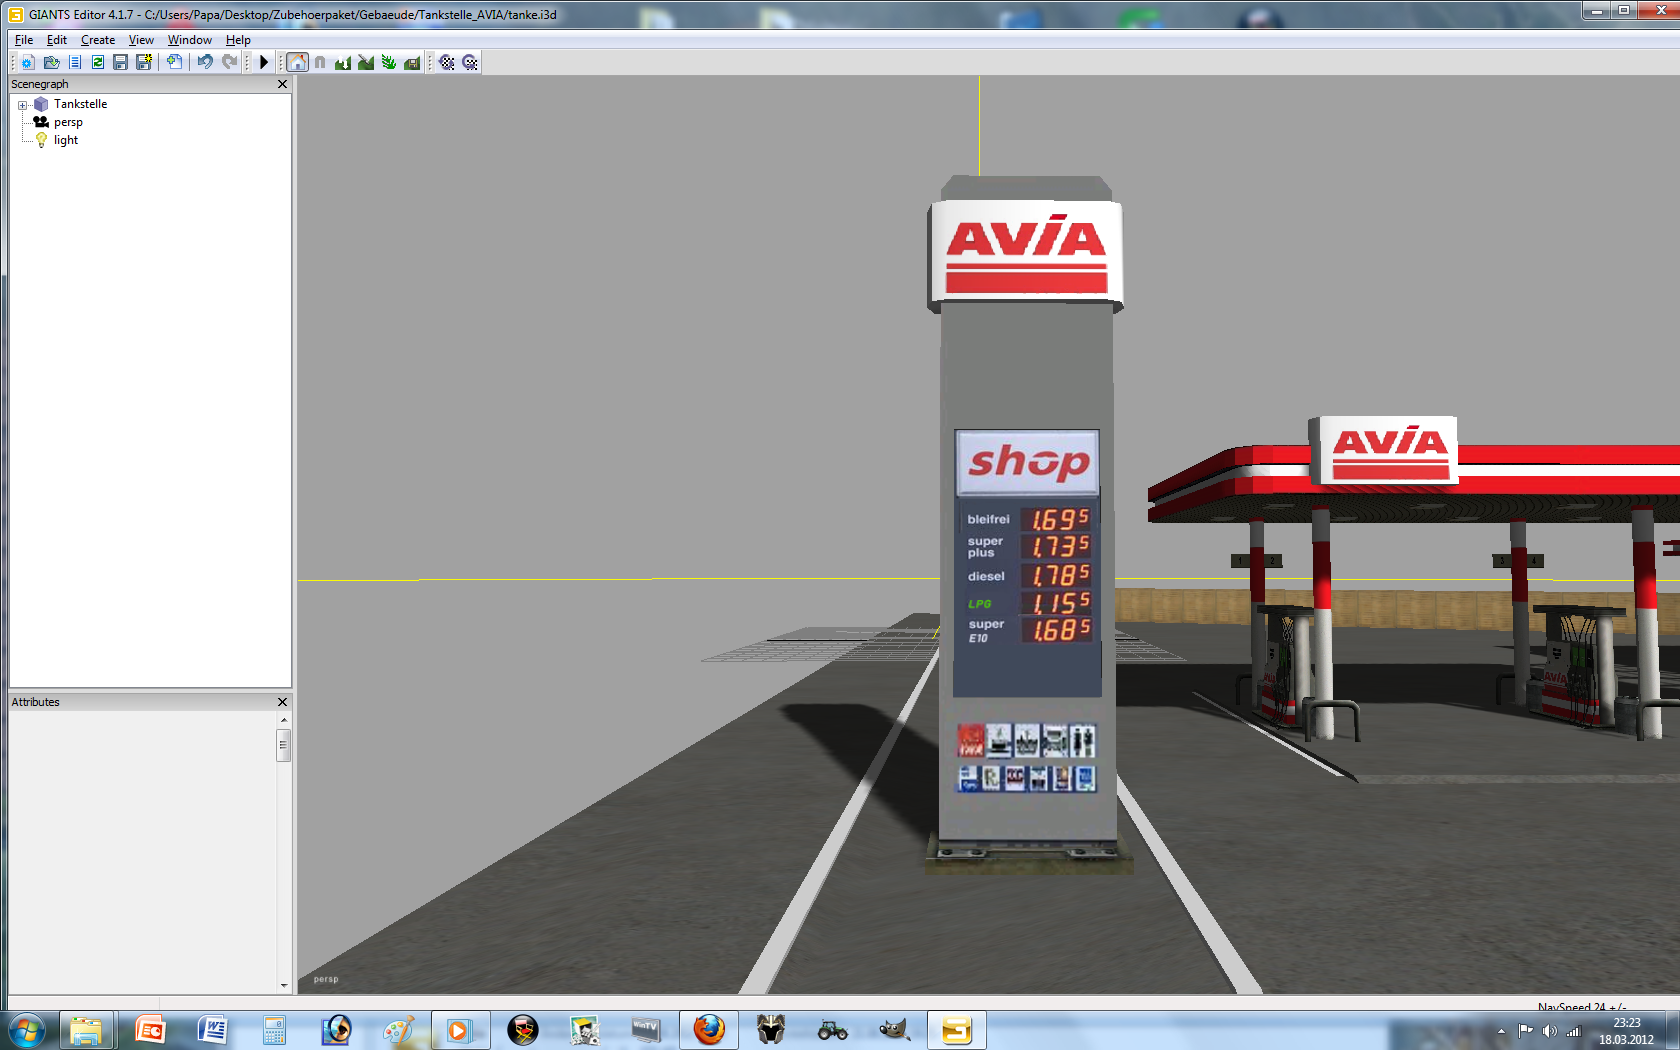This screenshot has width=1680, height=1050.
Task: Open the Windows Start menu
Action: (27, 1030)
